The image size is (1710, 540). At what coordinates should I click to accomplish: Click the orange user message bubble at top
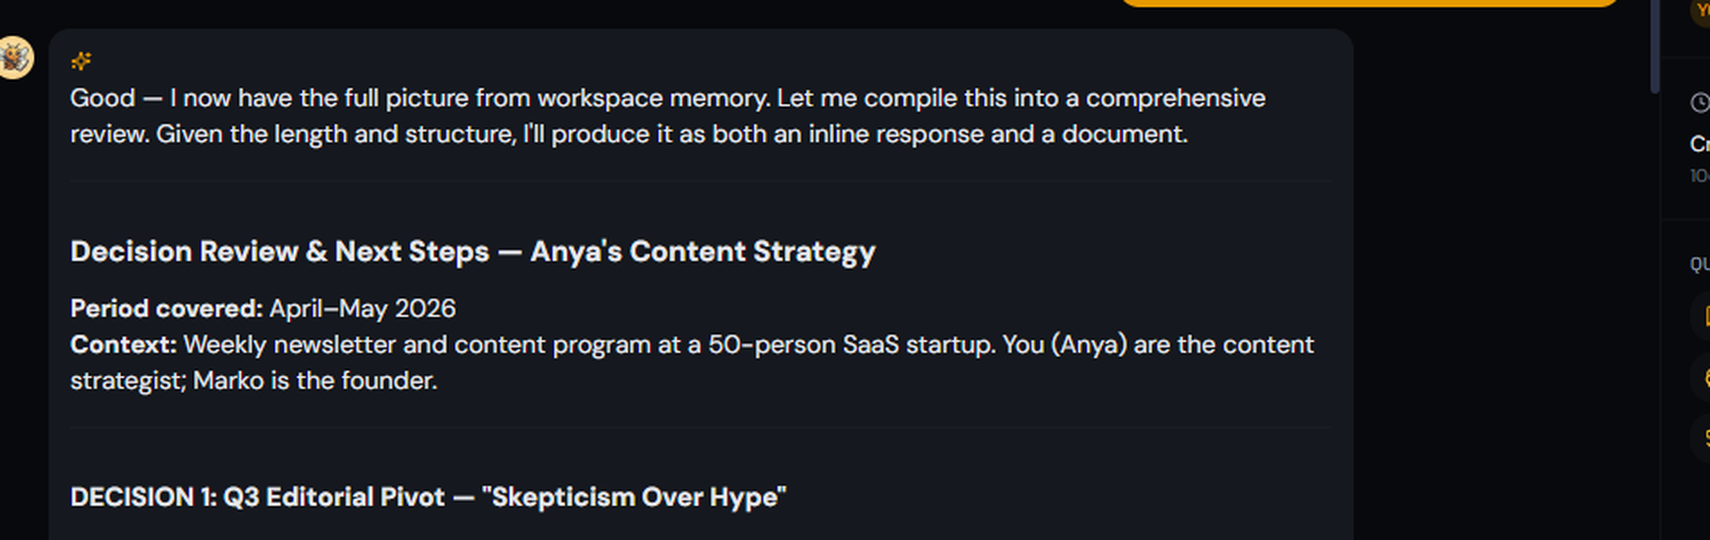pos(1369,3)
